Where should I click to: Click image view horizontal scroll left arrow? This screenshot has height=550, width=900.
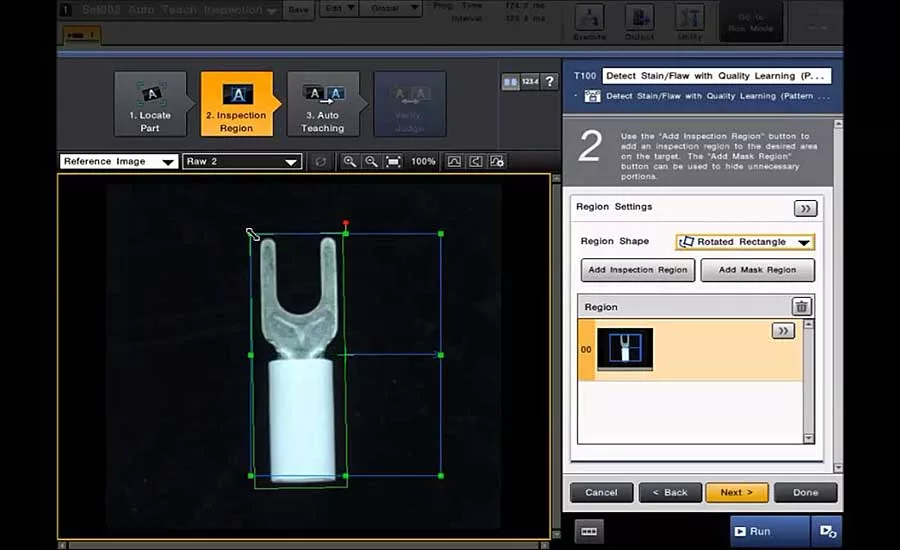click(62, 545)
